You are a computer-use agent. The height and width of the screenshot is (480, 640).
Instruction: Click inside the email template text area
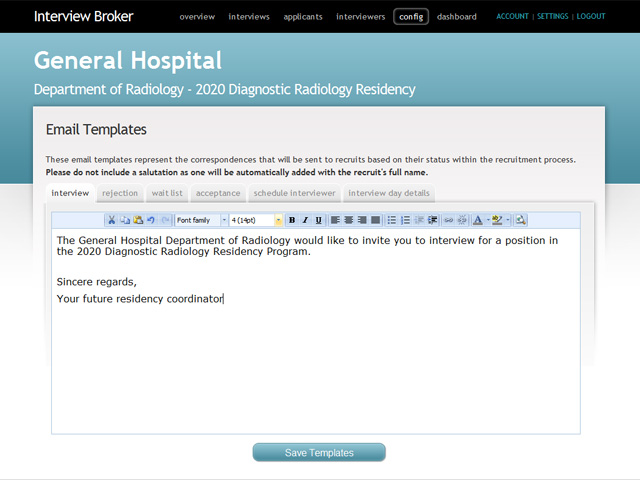(315, 360)
